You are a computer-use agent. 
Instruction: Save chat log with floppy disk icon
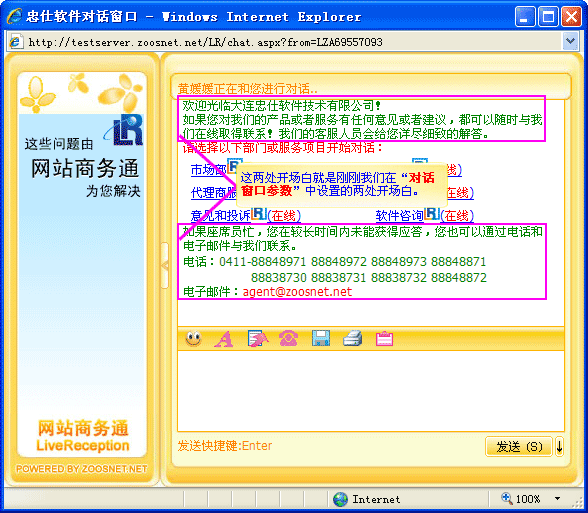[x=321, y=338]
